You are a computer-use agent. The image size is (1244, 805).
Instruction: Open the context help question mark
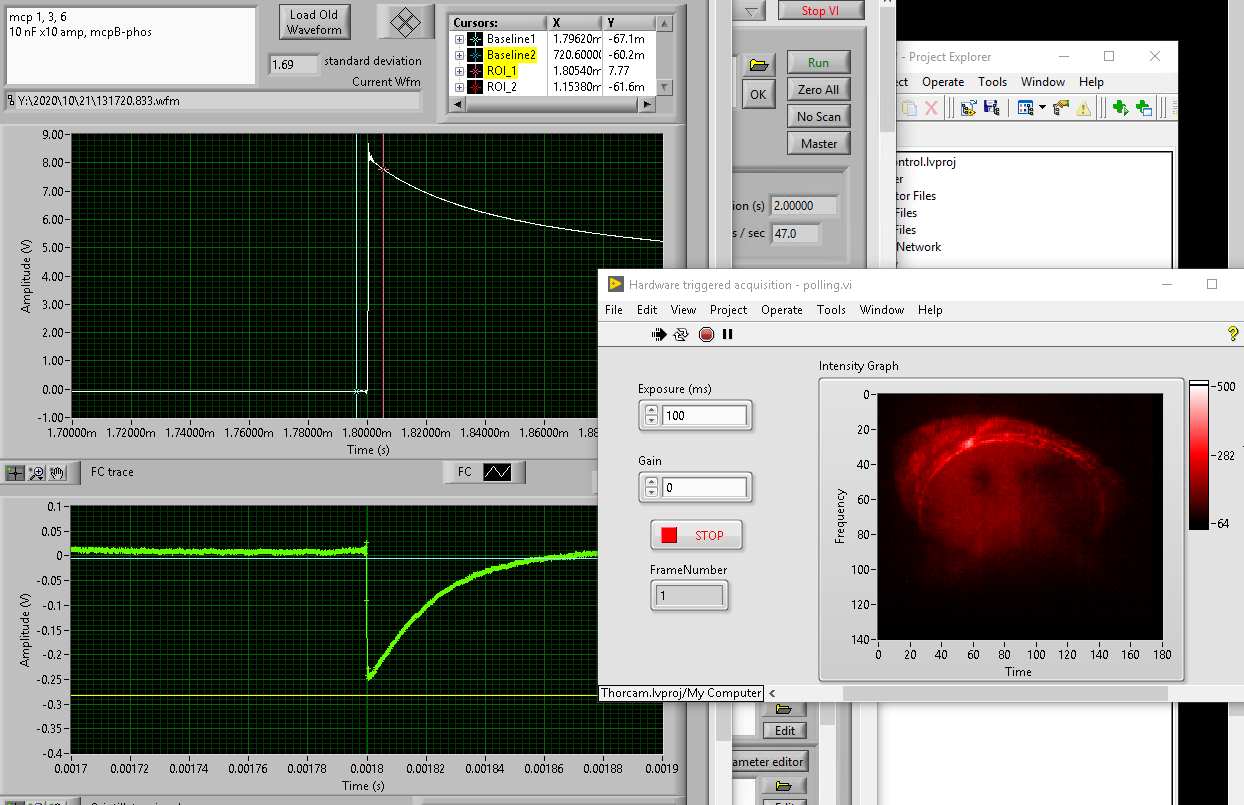coord(1232,334)
